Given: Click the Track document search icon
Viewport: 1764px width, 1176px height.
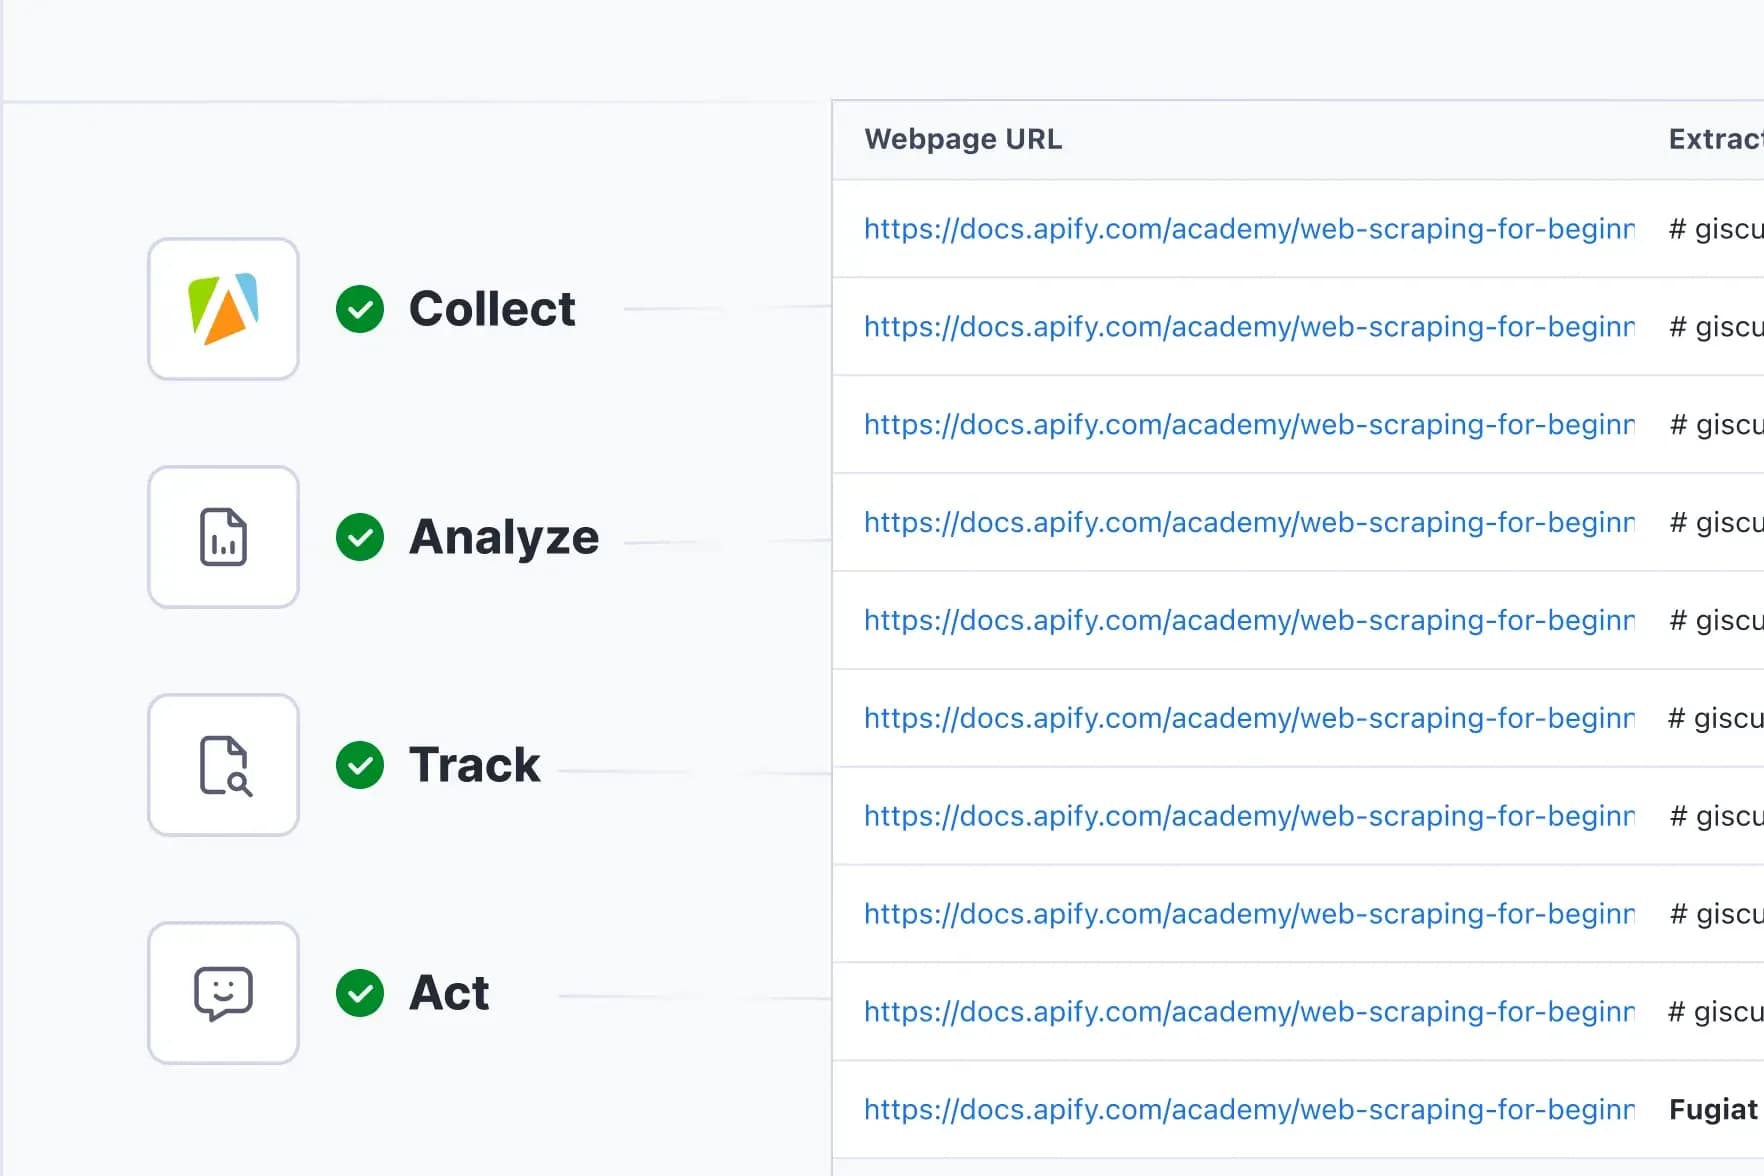Looking at the screenshot, I should [x=223, y=765].
